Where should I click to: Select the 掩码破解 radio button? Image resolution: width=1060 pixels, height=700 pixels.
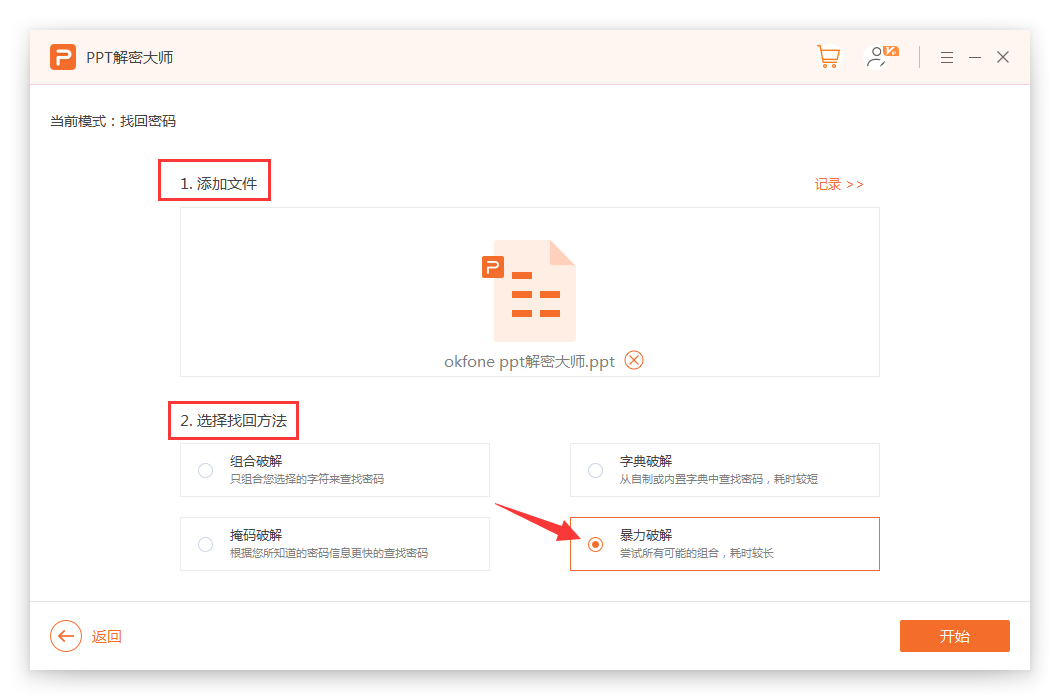(205, 544)
